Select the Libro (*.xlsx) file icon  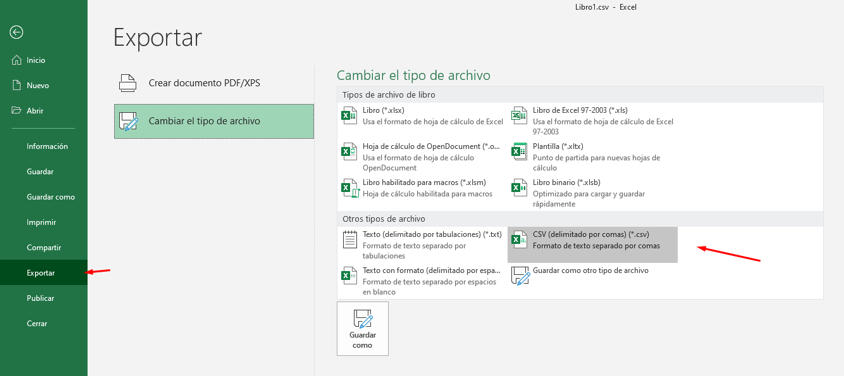[349, 116]
